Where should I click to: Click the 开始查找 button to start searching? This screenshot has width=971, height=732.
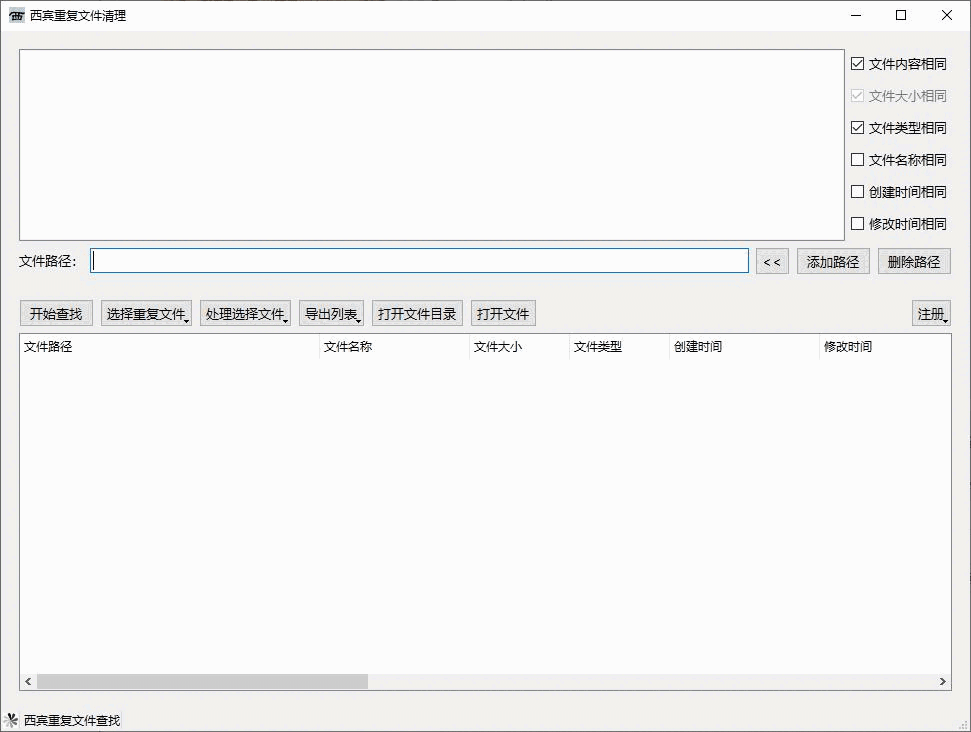point(55,312)
